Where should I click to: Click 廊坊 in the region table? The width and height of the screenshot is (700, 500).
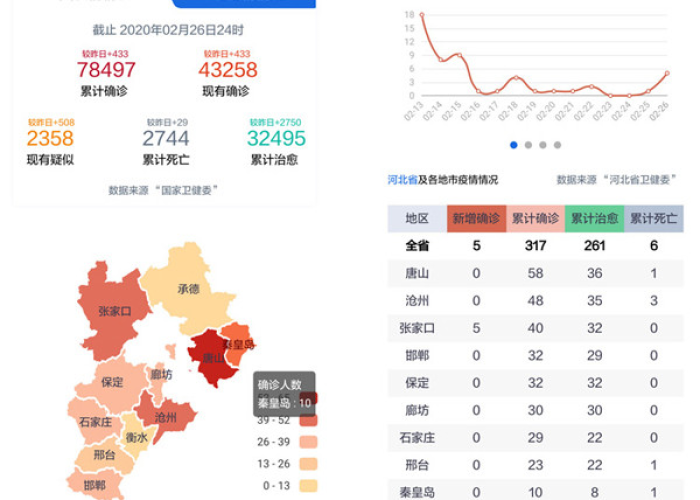click(417, 410)
